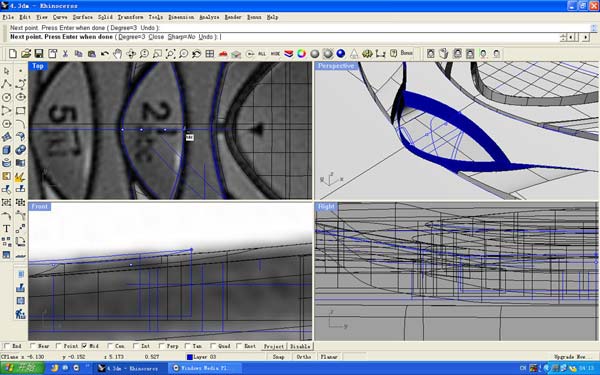
Task: Click the New file icon in toolbar
Action: pos(13,54)
